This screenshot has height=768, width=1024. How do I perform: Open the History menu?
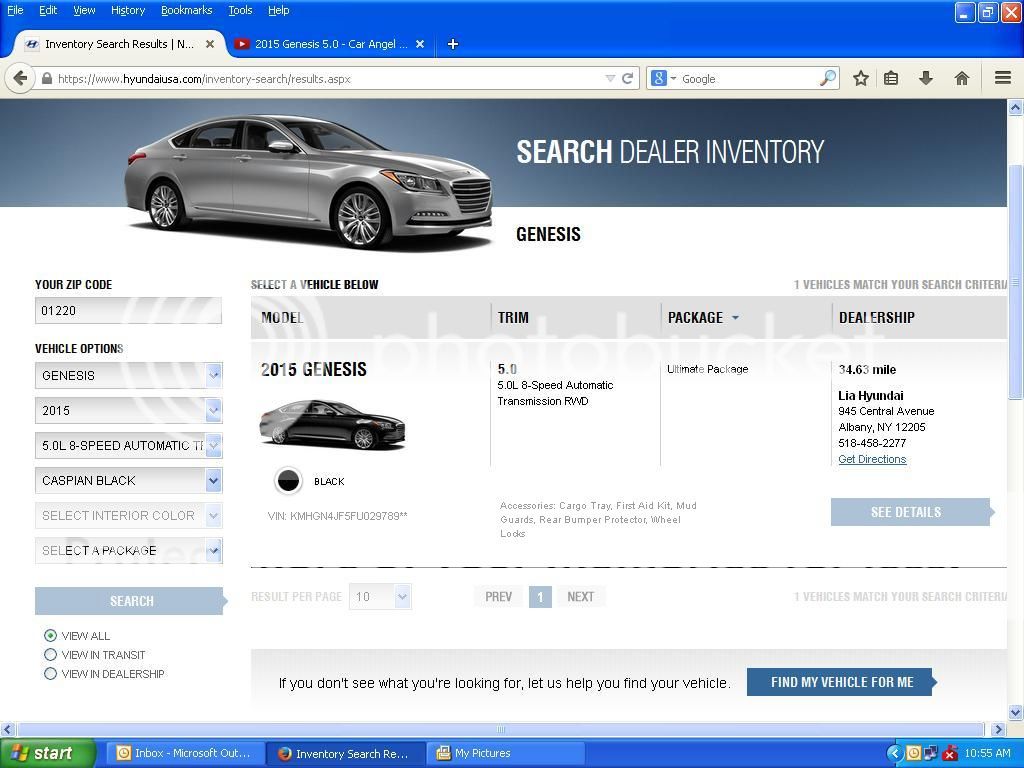127,10
